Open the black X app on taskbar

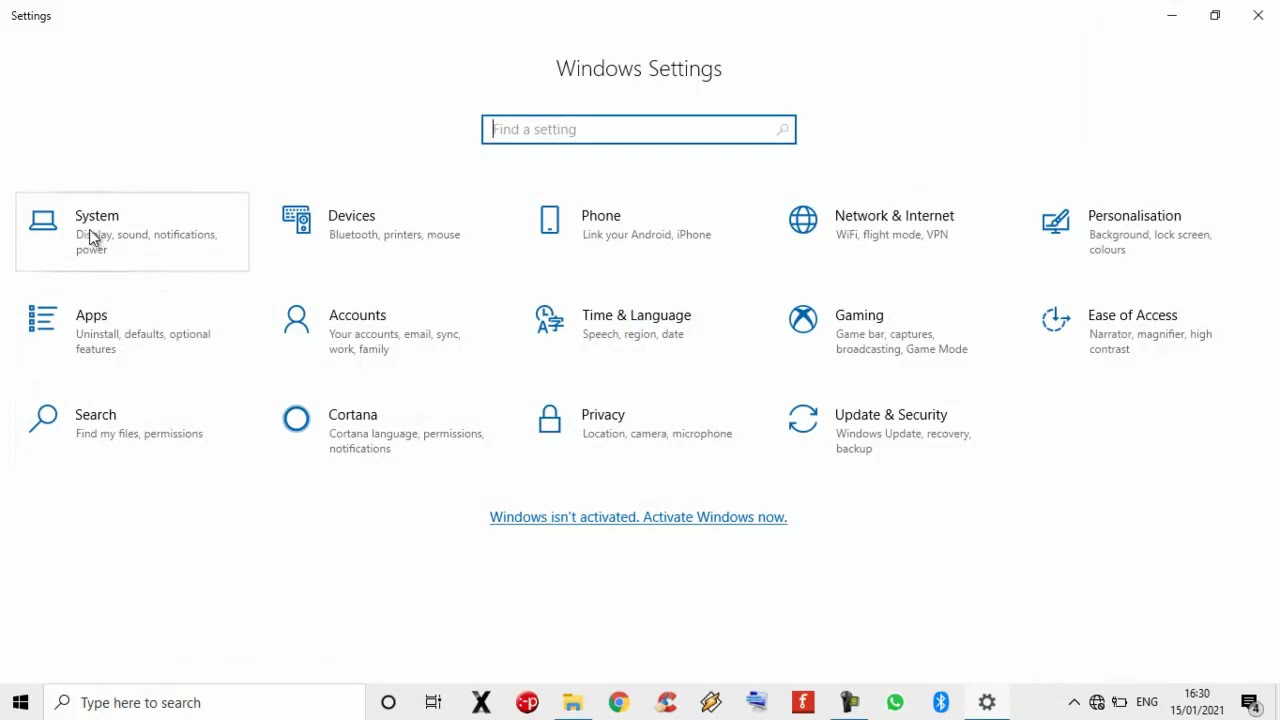pos(481,702)
